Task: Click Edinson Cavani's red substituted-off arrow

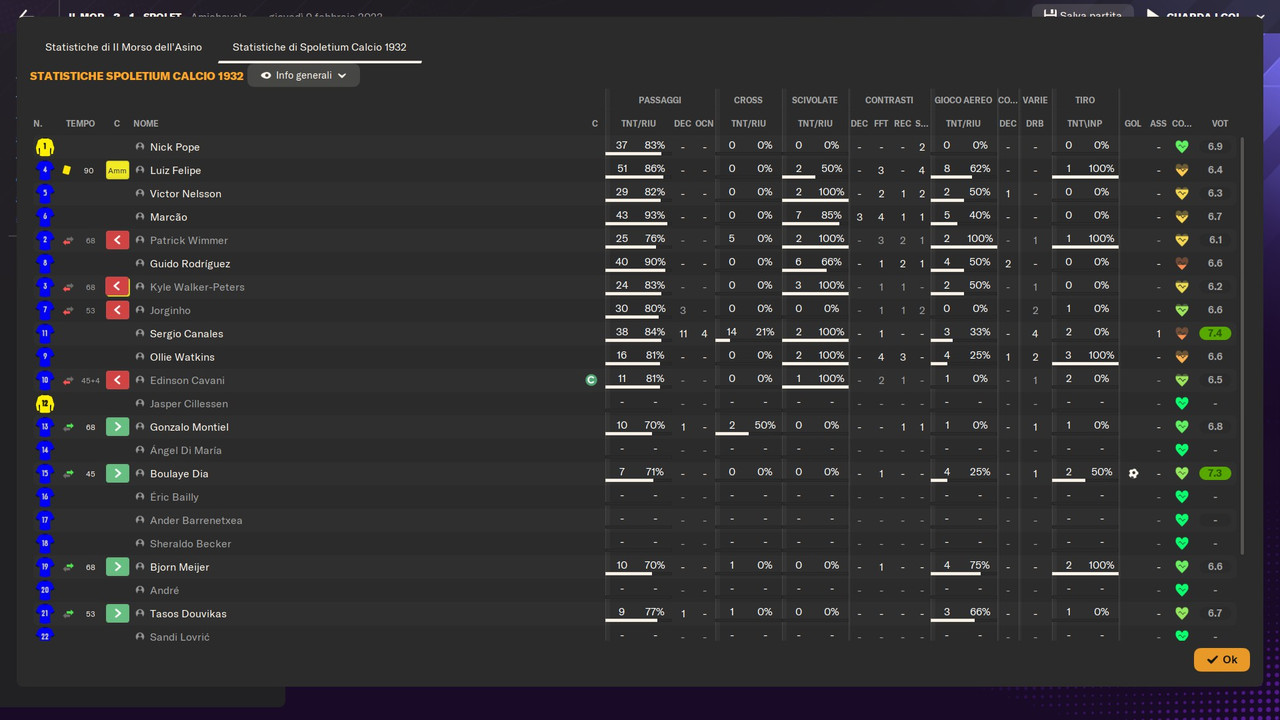Action: point(117,380)
